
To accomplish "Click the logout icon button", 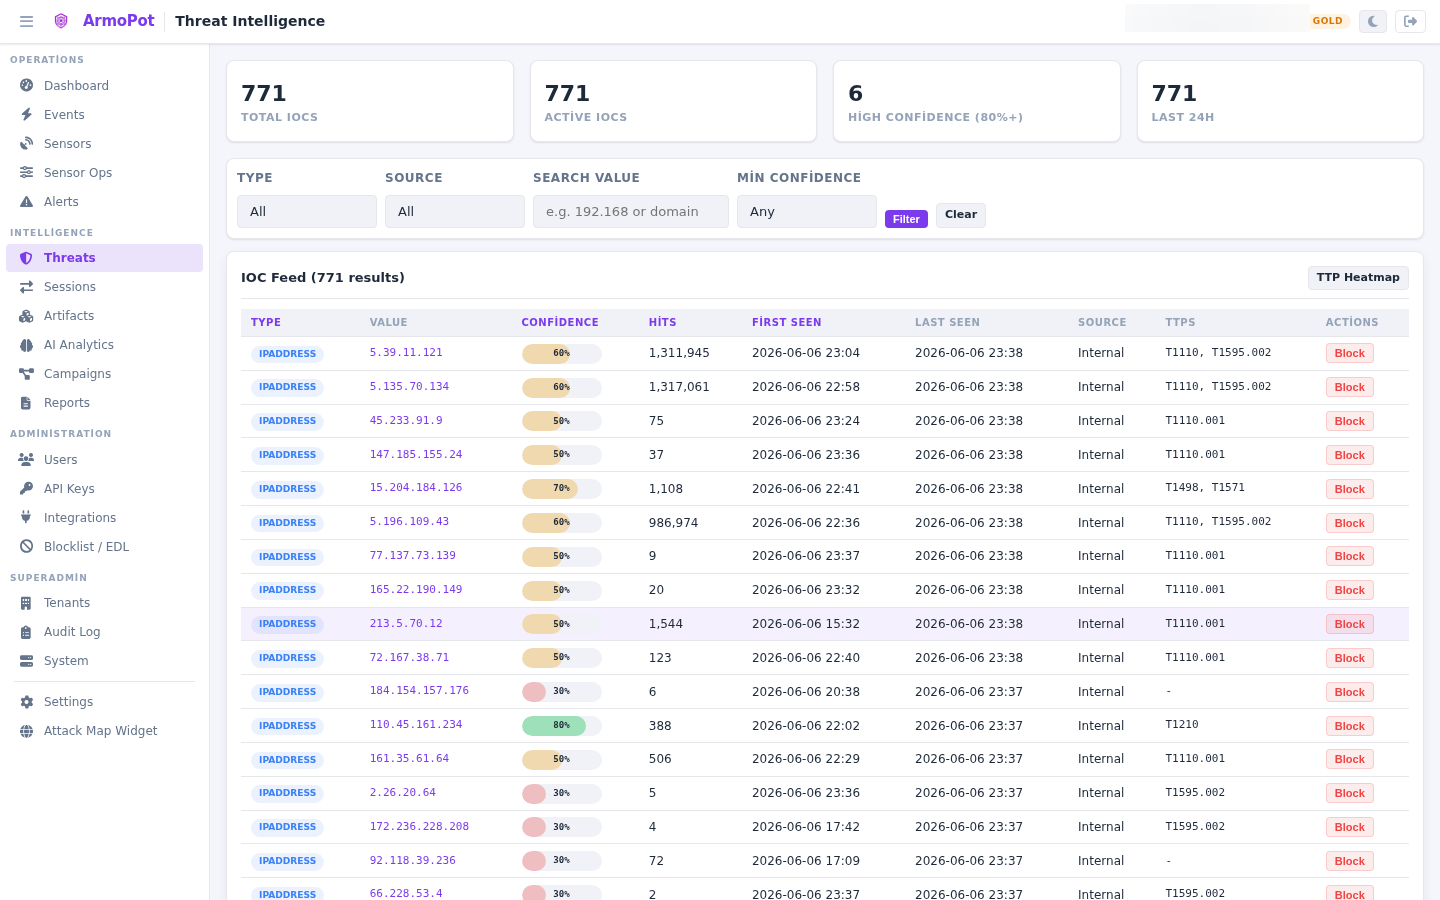I will pyautogui.click(x=1411, y=21).
